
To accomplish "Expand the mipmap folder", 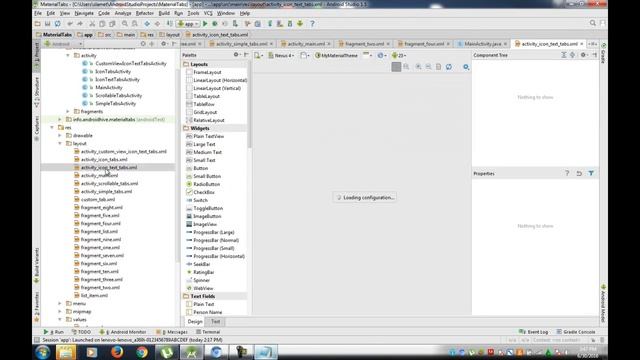I will coord(60,311).
